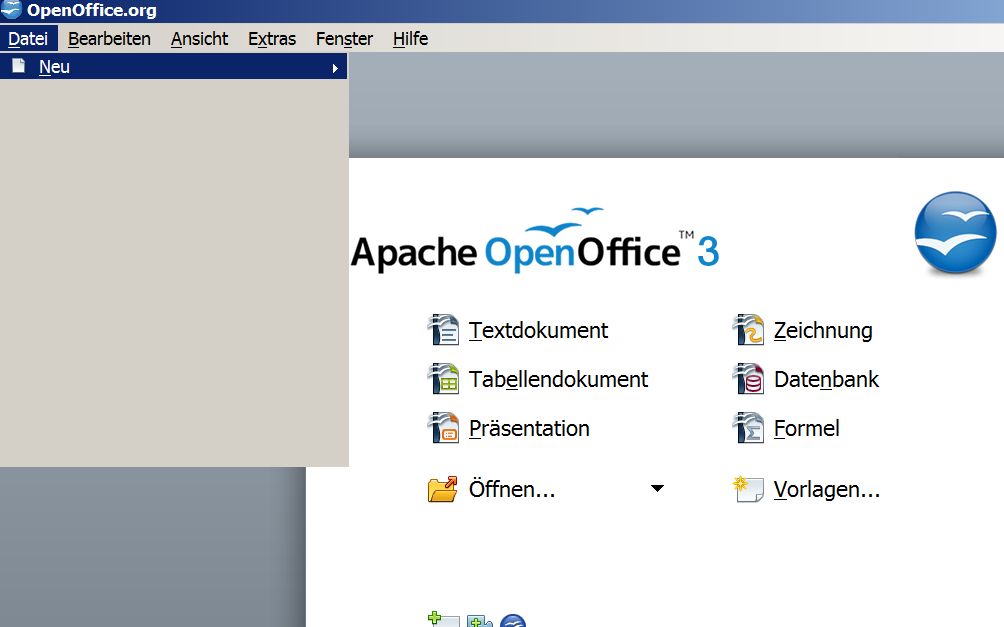Click the Öffnen folder icon
This screenshot has width=1004, height=627.
pyautogui.click(x=443, y=490)
